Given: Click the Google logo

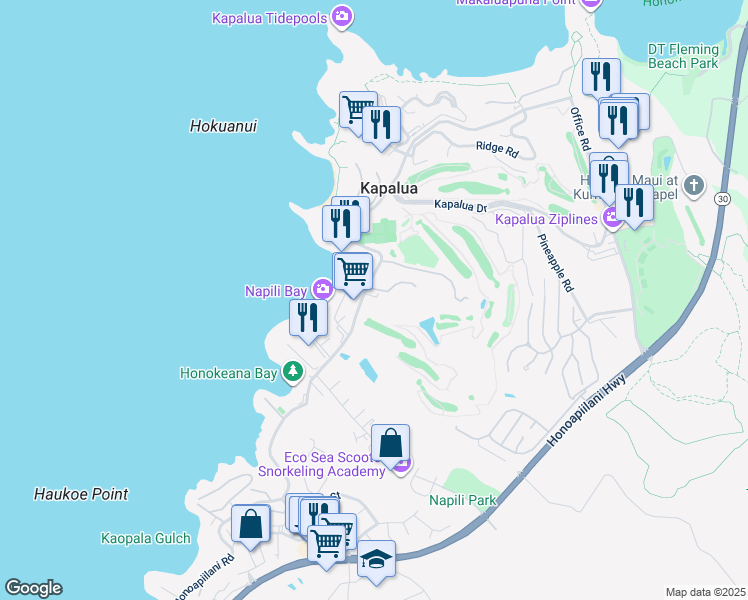Looking at the screenshot, I should 33,588.
